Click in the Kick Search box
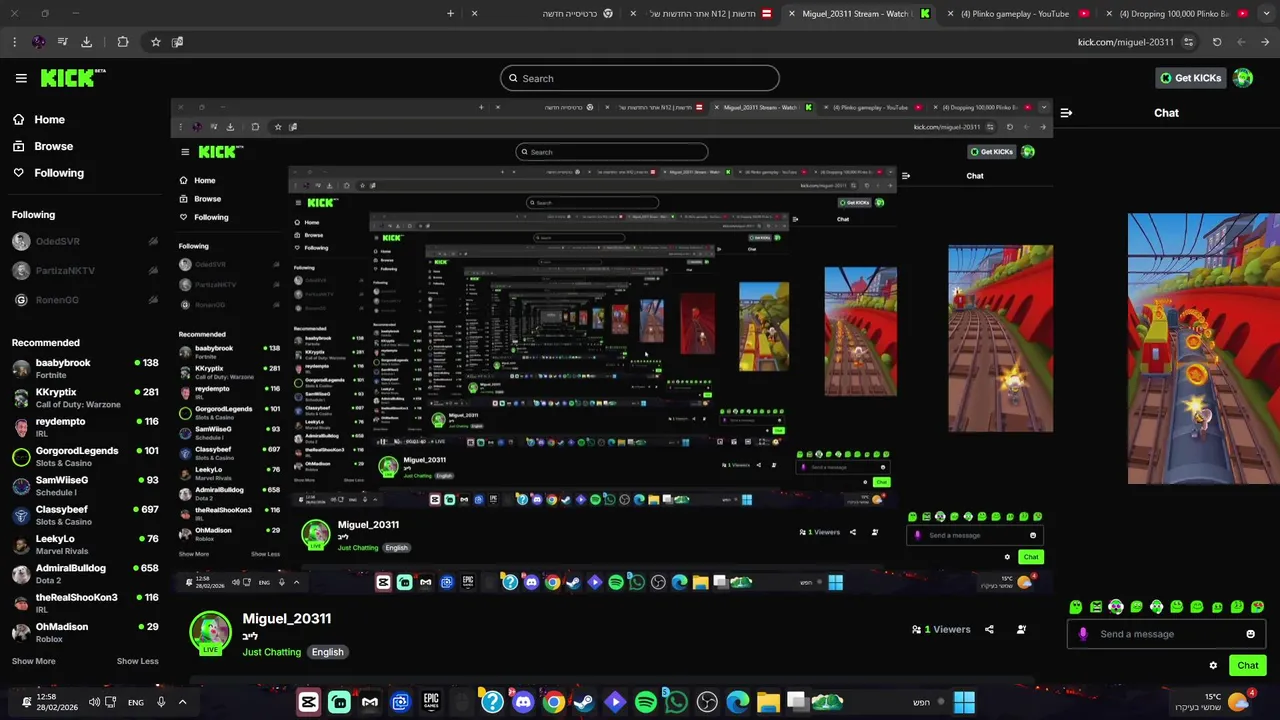The height and width of the screenshot is (720, 1280). 640,78
